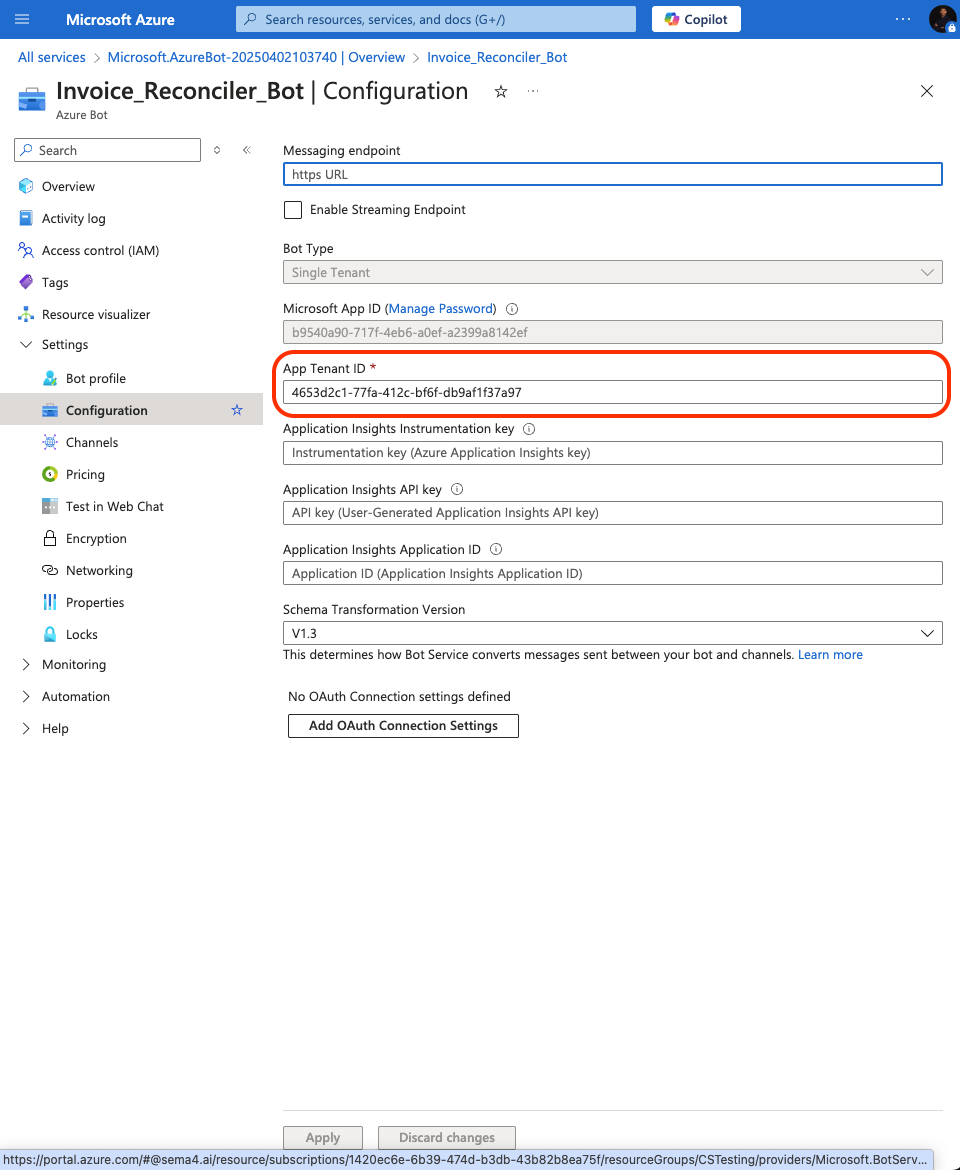Show info for Insights Application ID
The image size is (960, 1170).
point(496,549)
